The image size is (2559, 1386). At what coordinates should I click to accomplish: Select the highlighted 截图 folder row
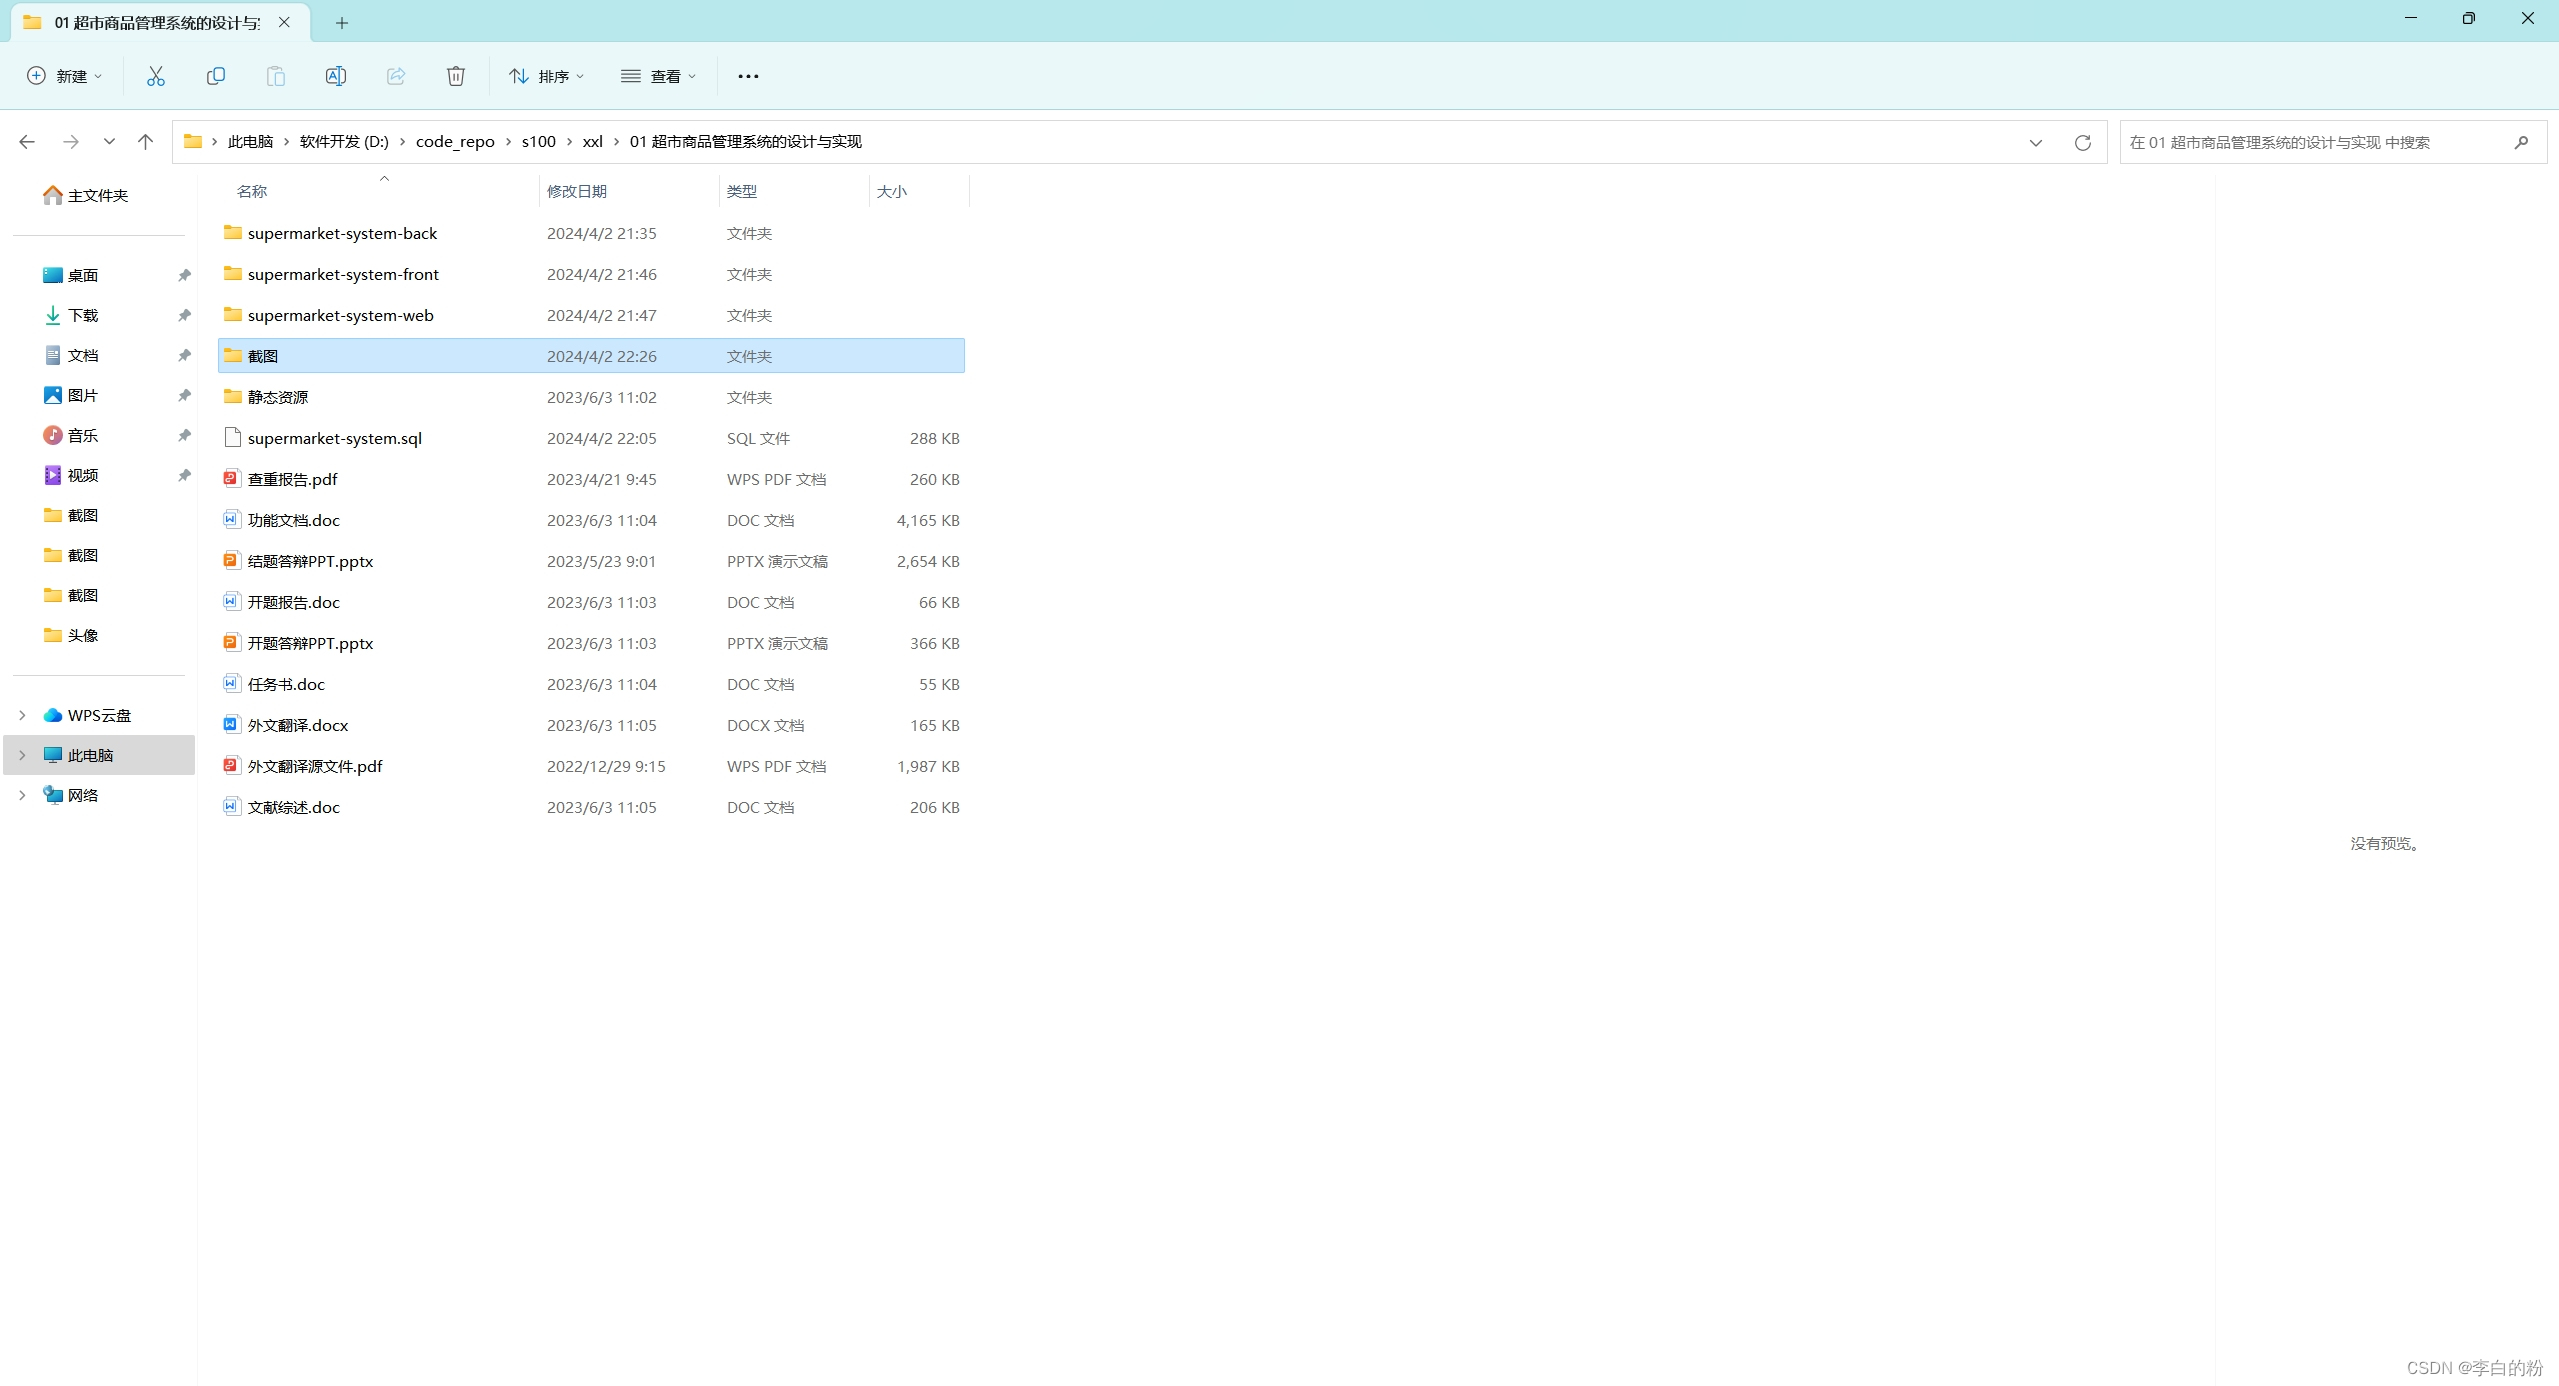pyautogui.click(x=591, y=356)
